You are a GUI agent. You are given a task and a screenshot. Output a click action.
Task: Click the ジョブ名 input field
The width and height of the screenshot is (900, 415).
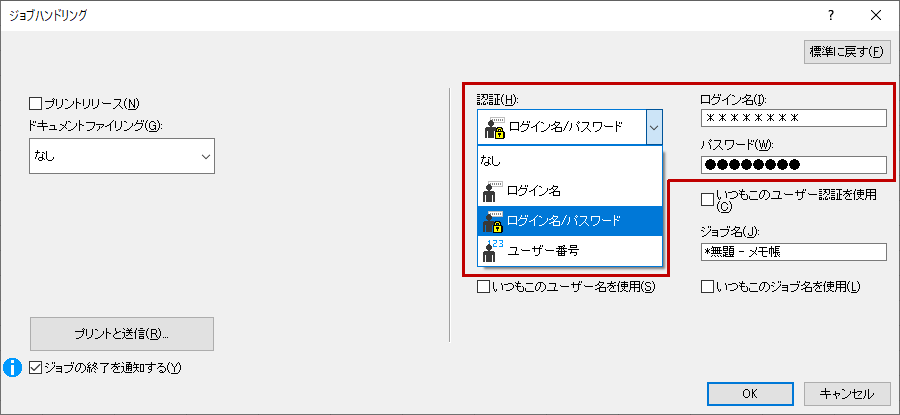pyautogui.click(x=794, y=251)
